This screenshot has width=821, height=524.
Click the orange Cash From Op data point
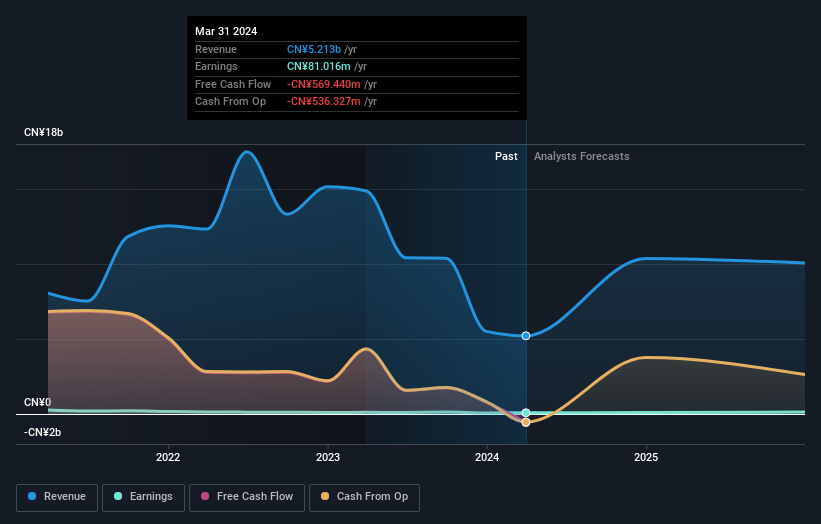(526, 422)
